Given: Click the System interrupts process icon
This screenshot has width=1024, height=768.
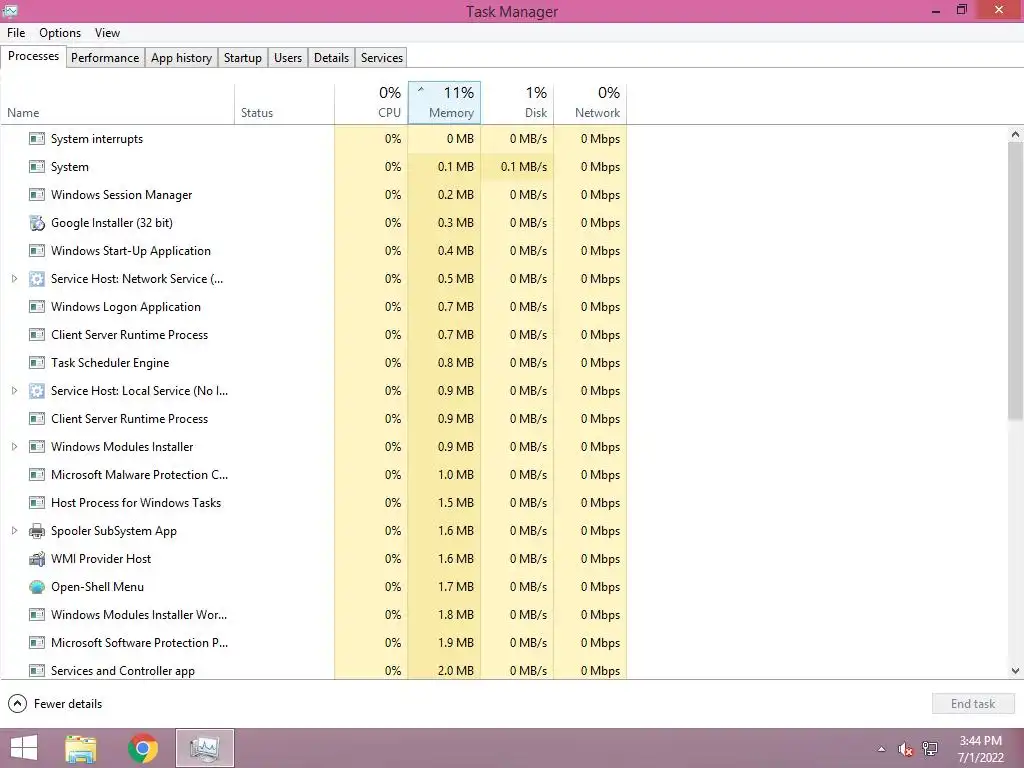Looking at the screenshot, I should [x=37, y=139].
